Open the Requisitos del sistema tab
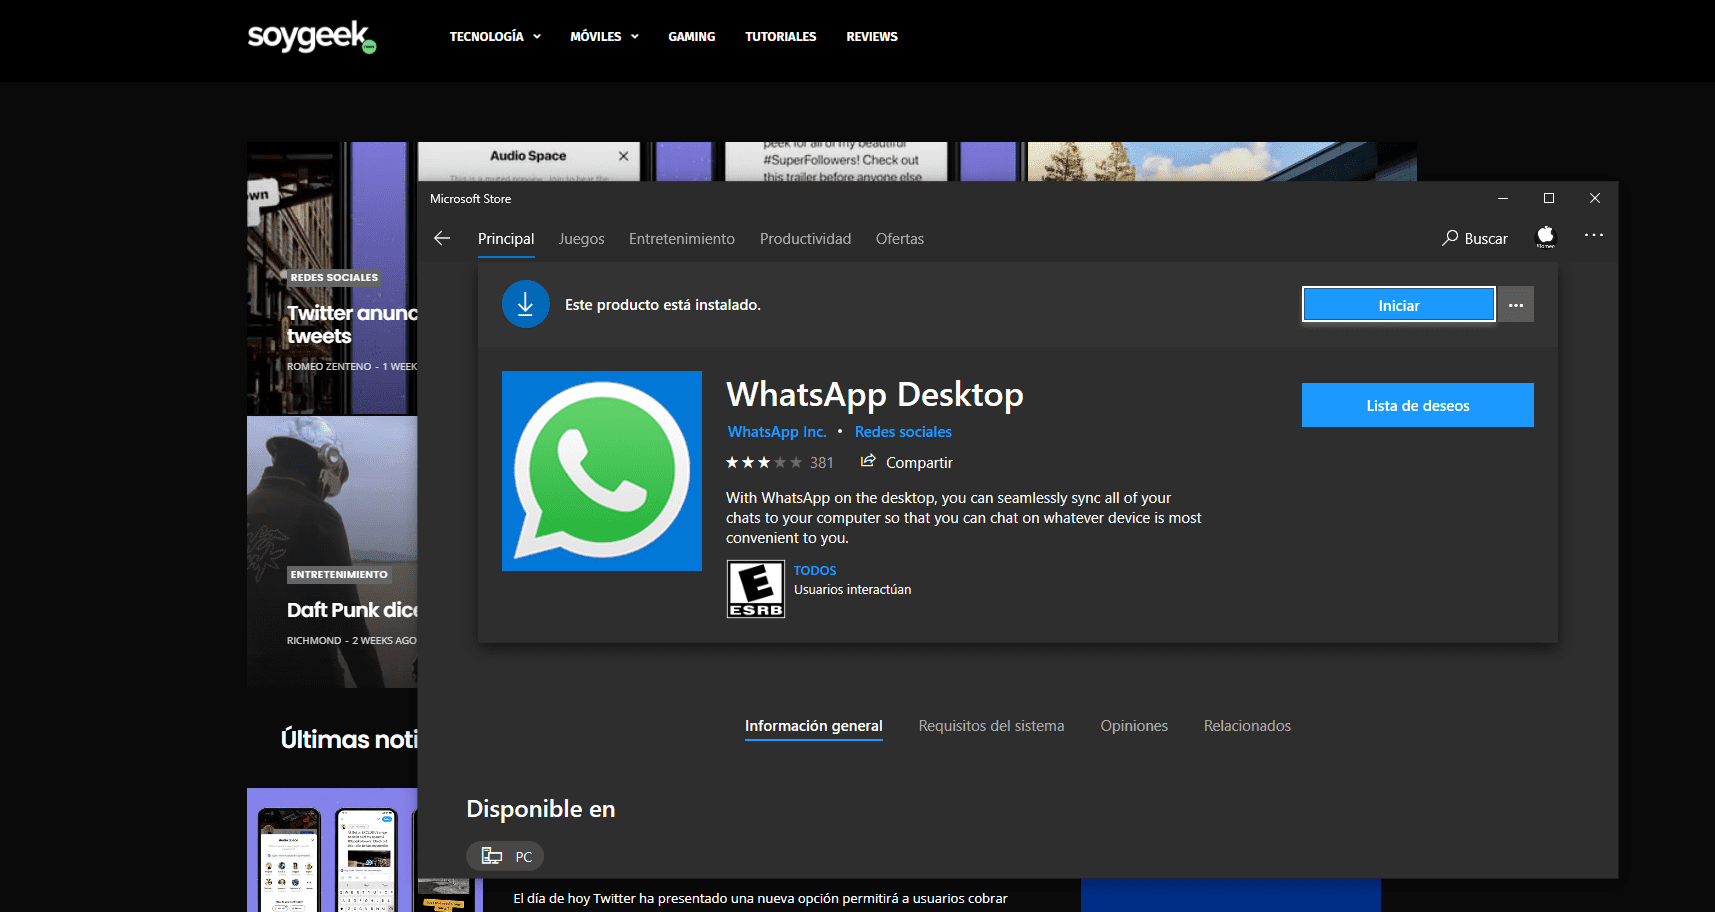The width and height of the screenshot is (1715, 912). click(991, 726)
